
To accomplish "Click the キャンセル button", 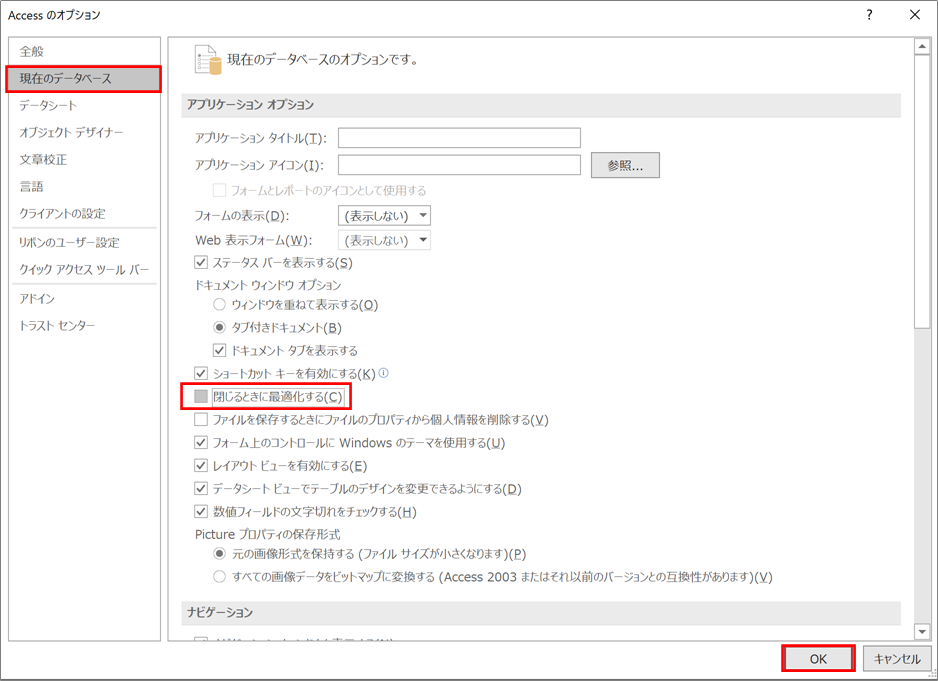I will point(897,659).
